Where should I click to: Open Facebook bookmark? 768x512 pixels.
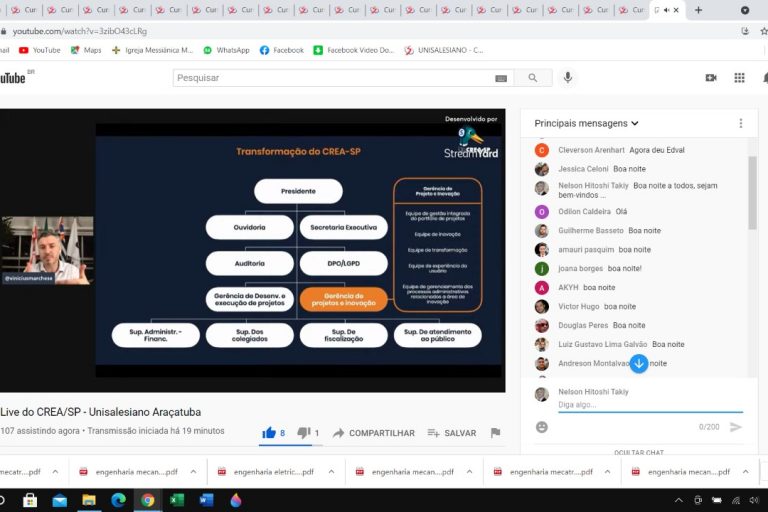282,50
